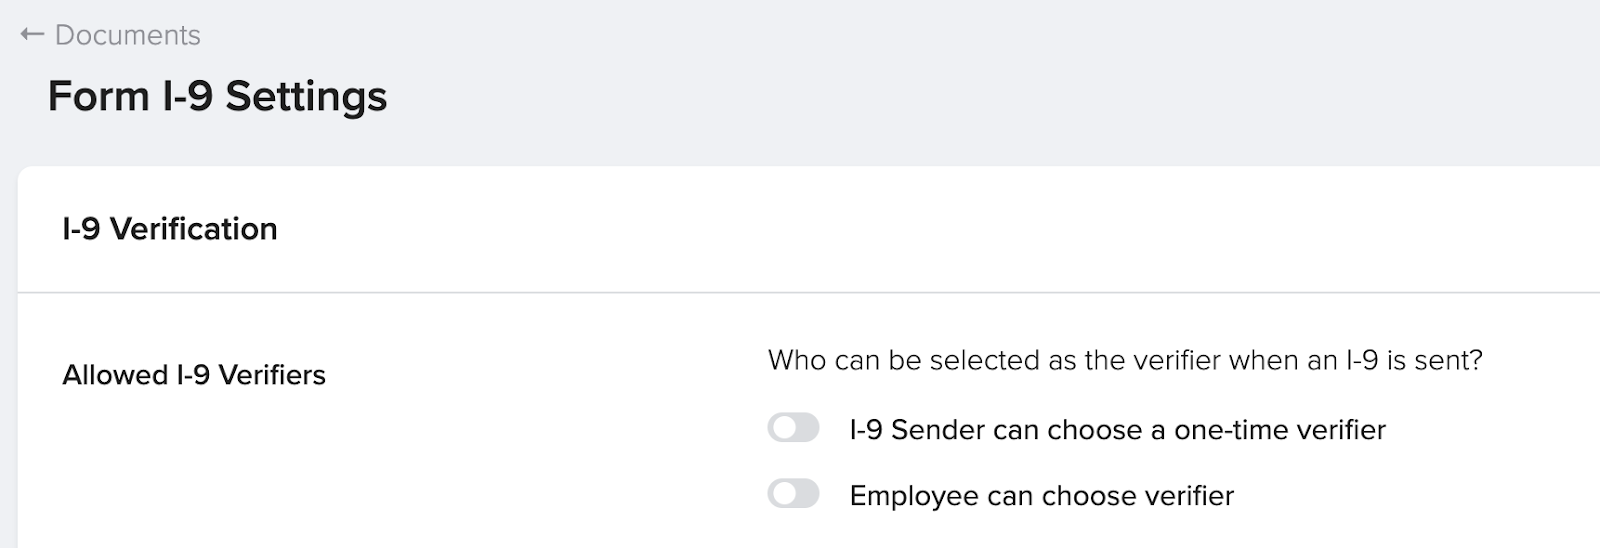This screenshot has height=548, width=1600.
Task: Click the Allowed I-9 Verifiers setting label
Action: click(194, 375)
